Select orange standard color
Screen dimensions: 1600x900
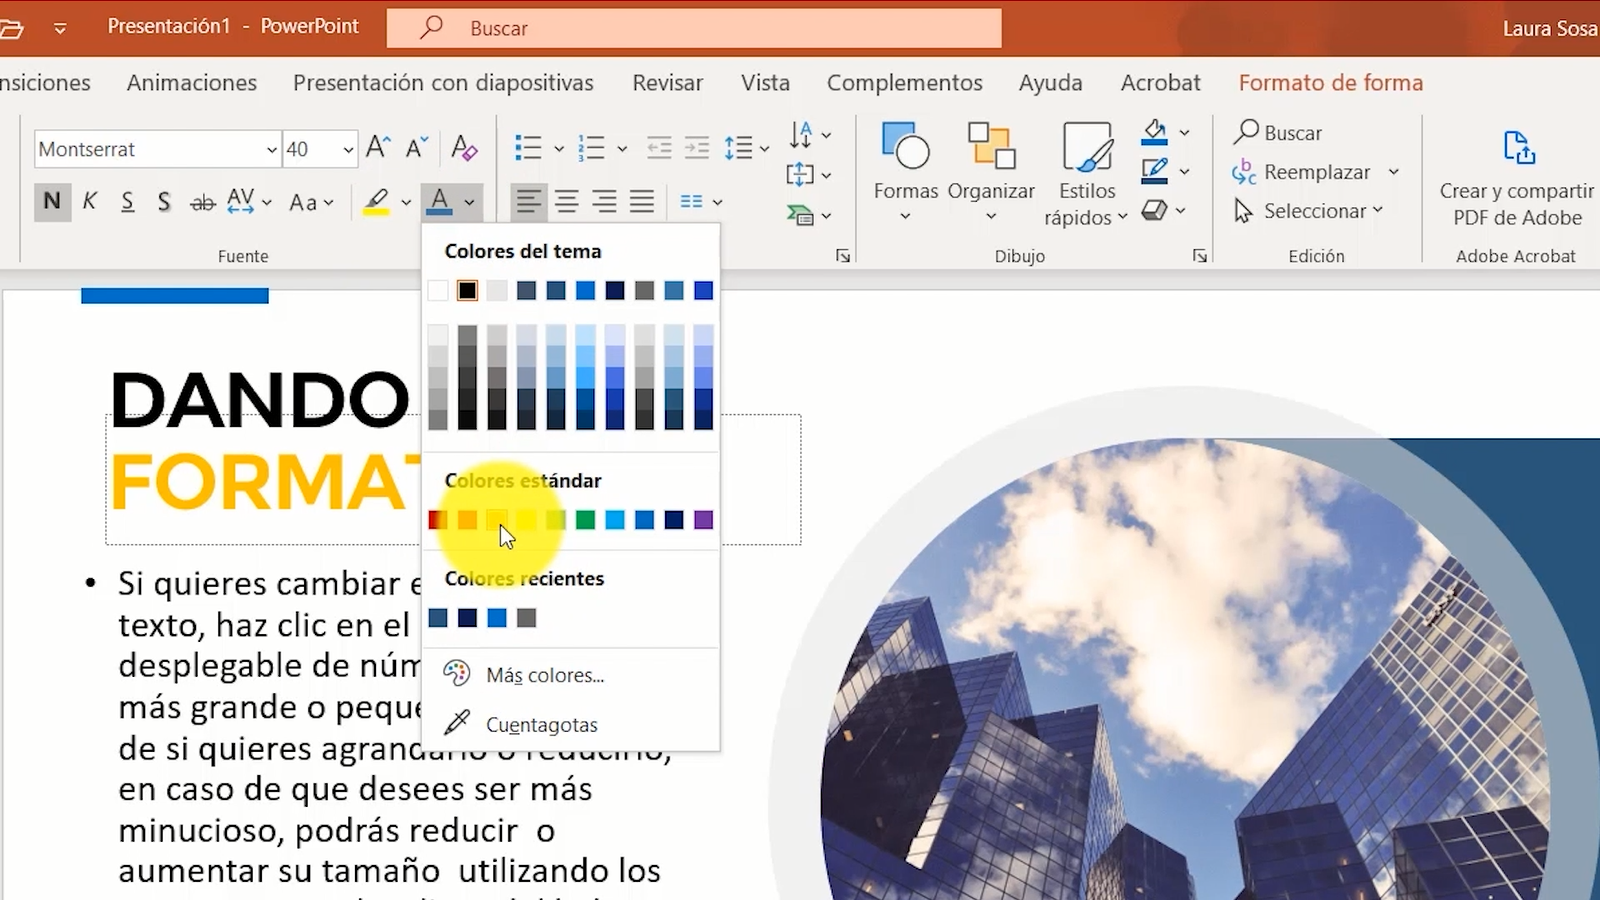pyautogui.click(x=467, y=520)
